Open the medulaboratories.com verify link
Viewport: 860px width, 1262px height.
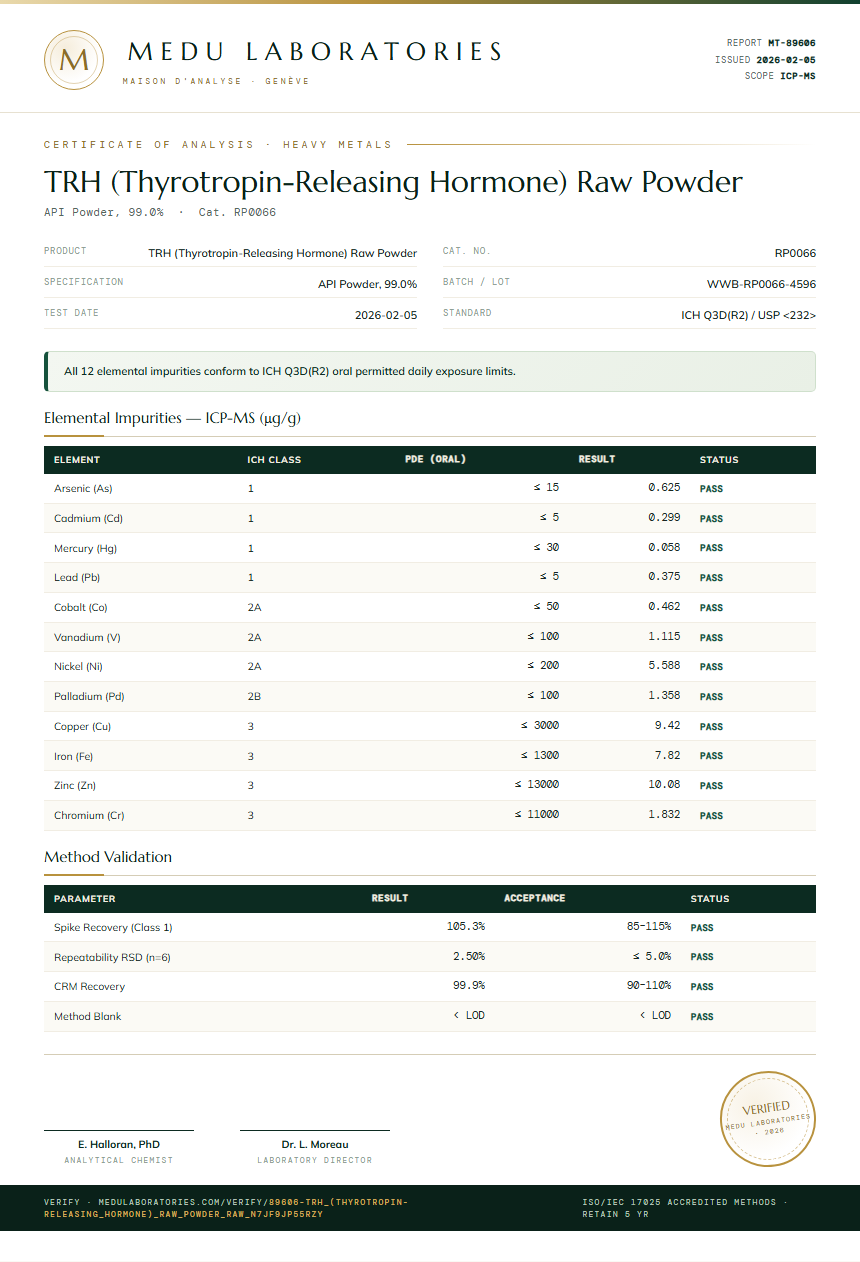point(226,1208)
